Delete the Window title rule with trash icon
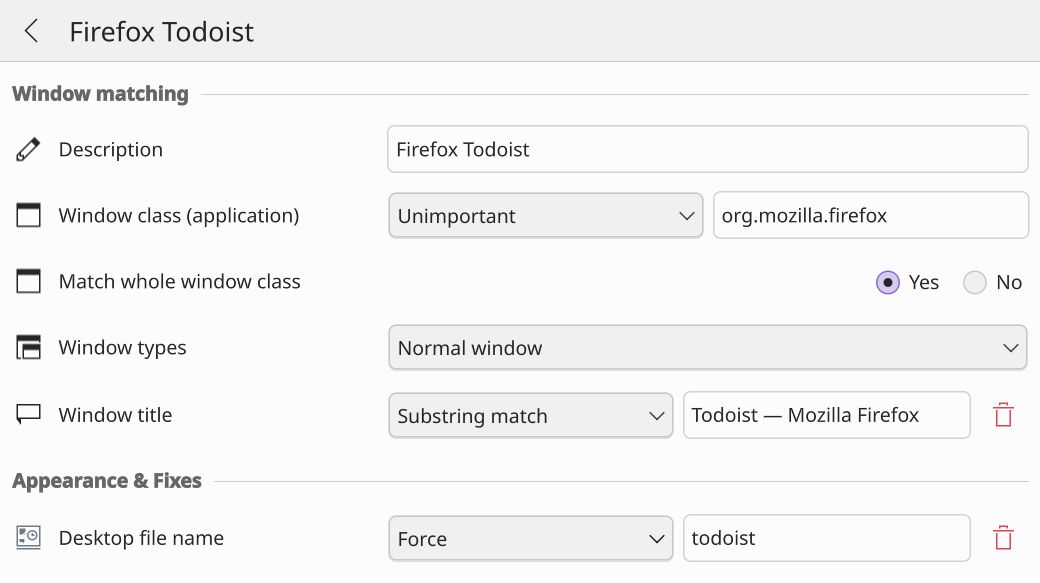 click(1004, 415)
